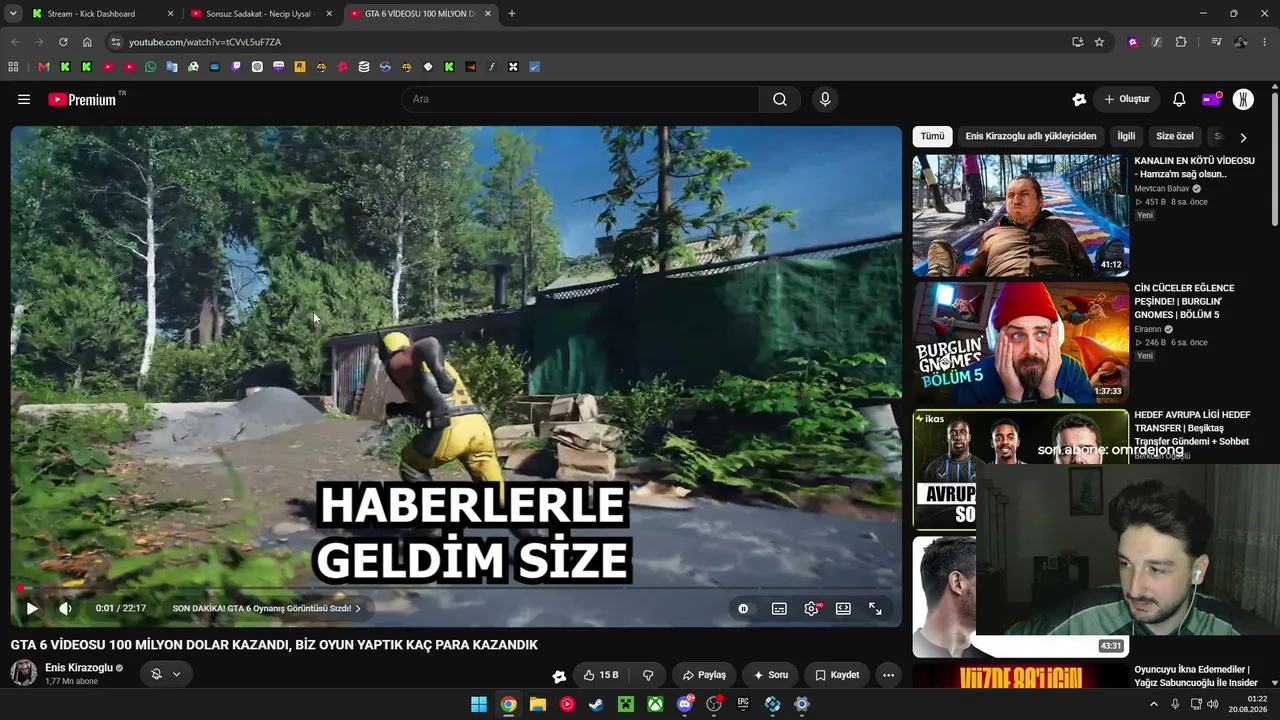Show more filter chips arrow
Image resolution: width=1280 pixels, height=720 pixels.
pyautogui.click(x=1243, y=137)
